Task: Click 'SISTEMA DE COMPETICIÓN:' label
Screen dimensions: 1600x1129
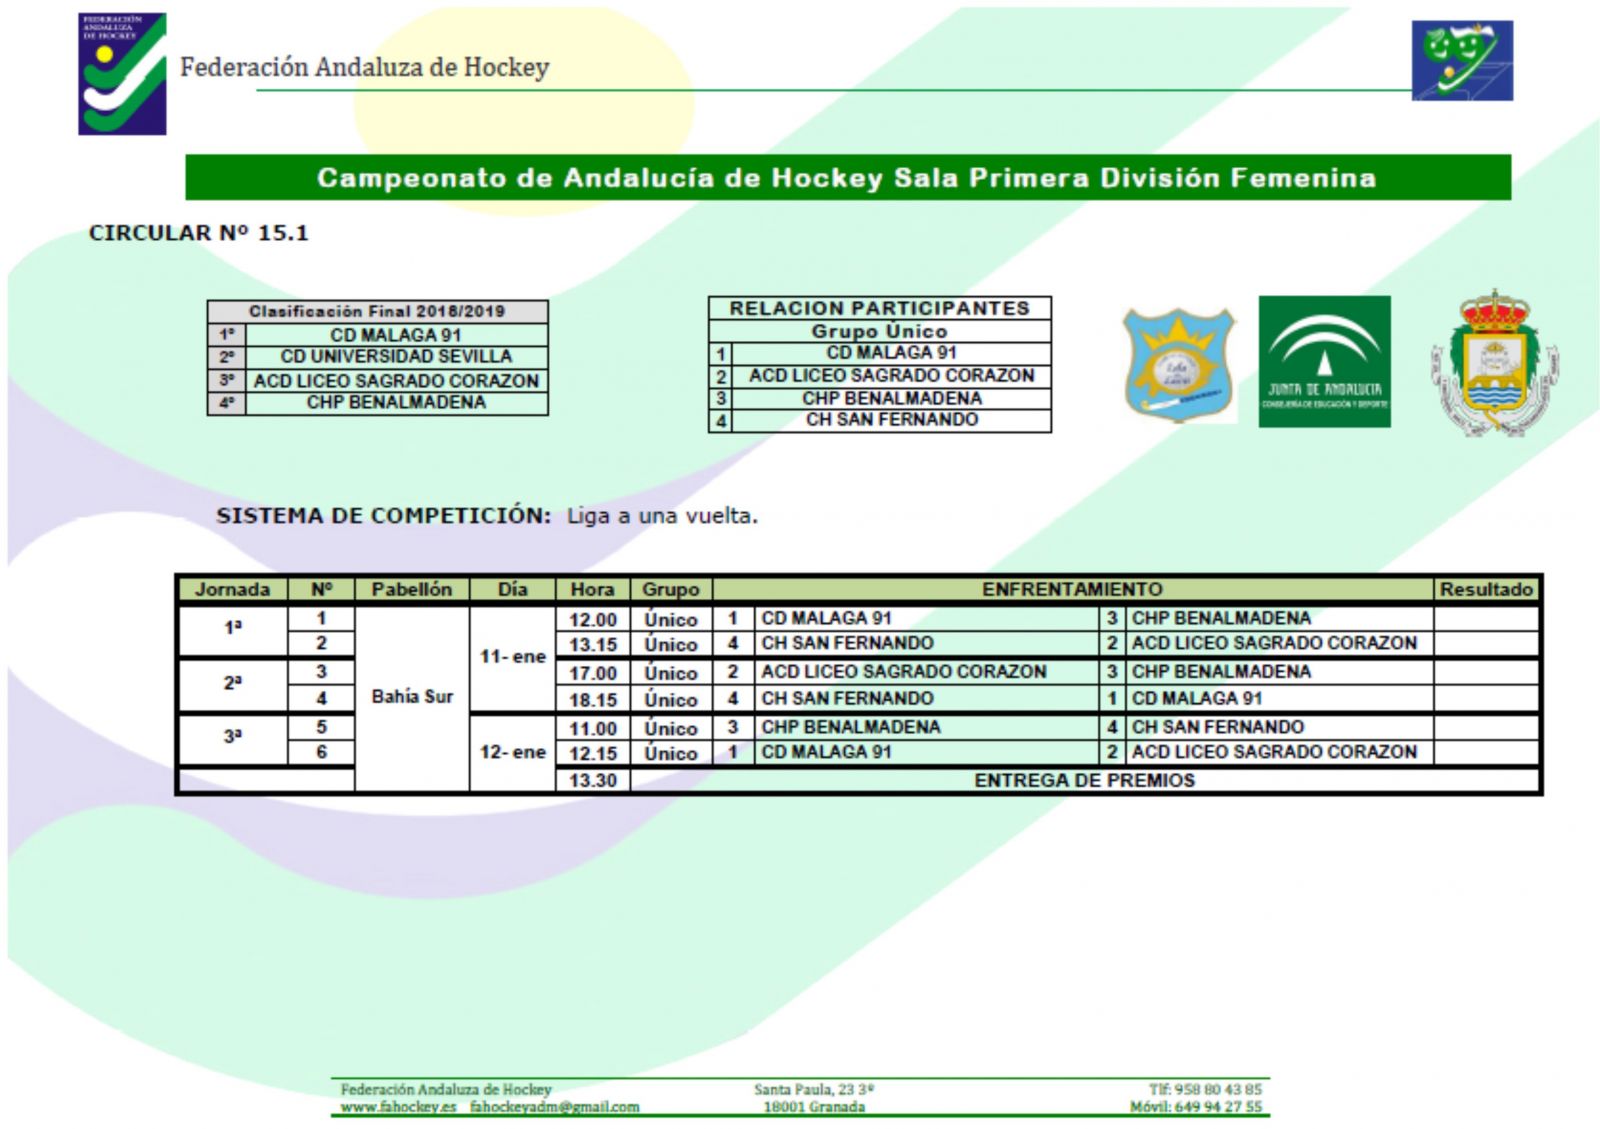Action: 383,516
